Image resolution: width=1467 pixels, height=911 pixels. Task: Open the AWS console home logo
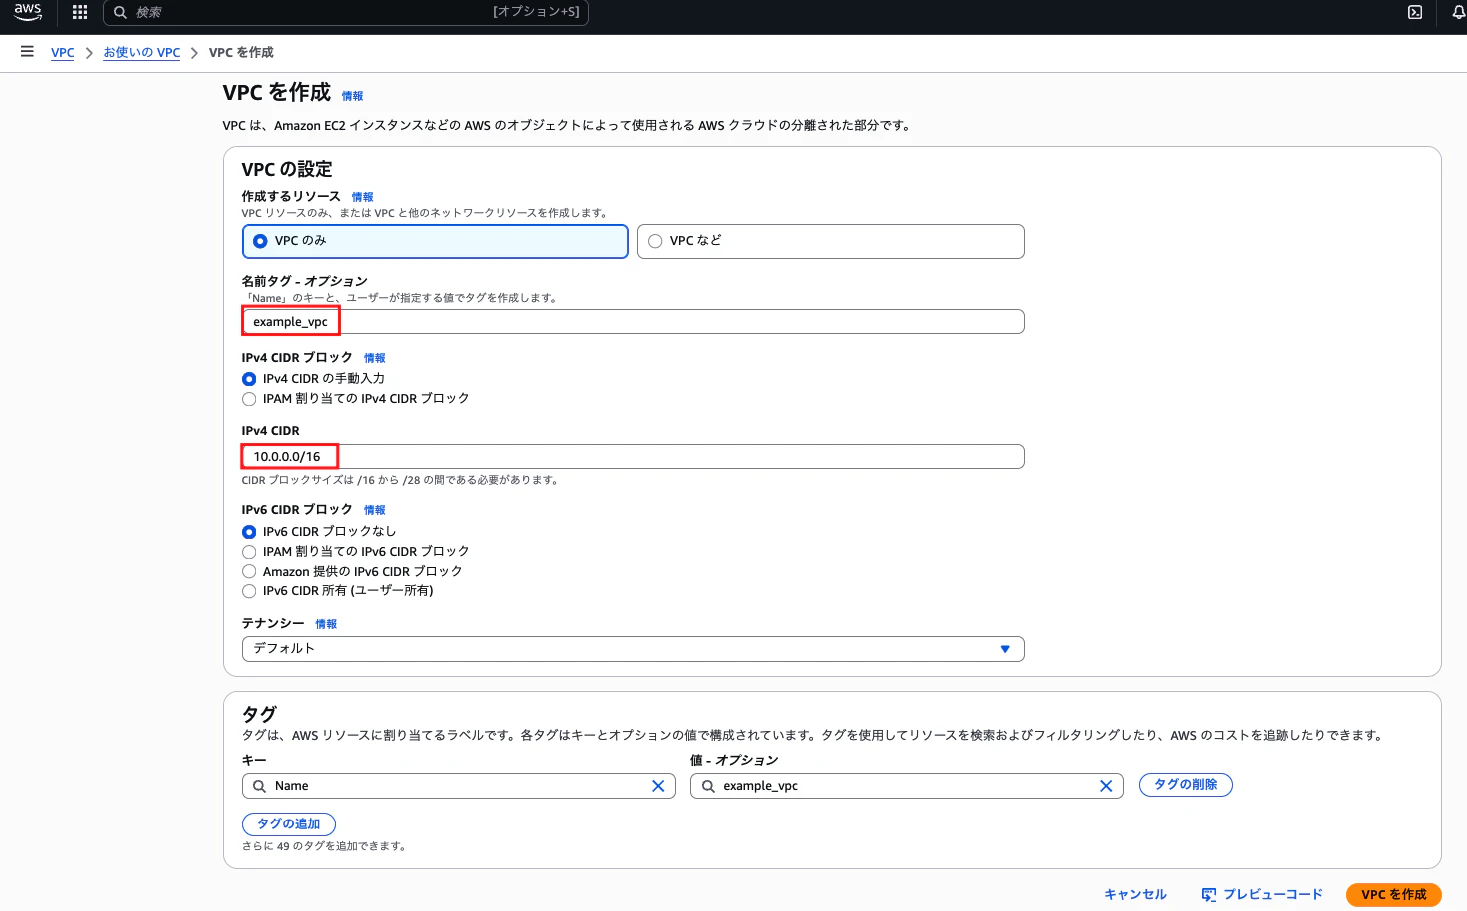point(28,12)
